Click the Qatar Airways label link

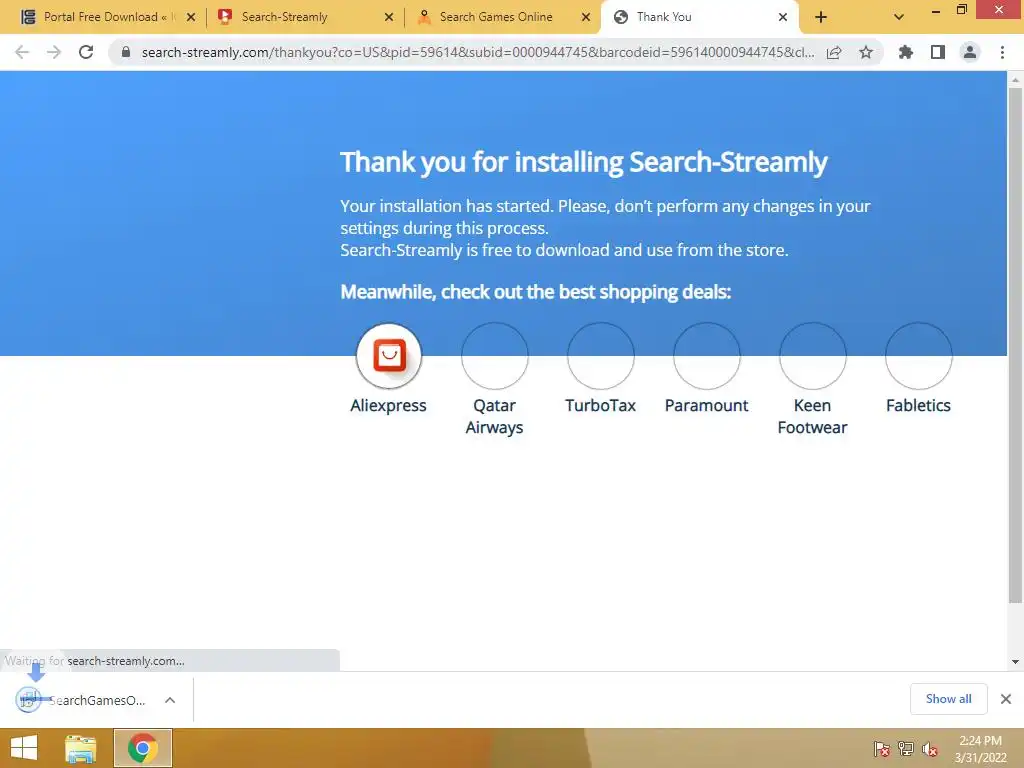(x=494, y=417)
